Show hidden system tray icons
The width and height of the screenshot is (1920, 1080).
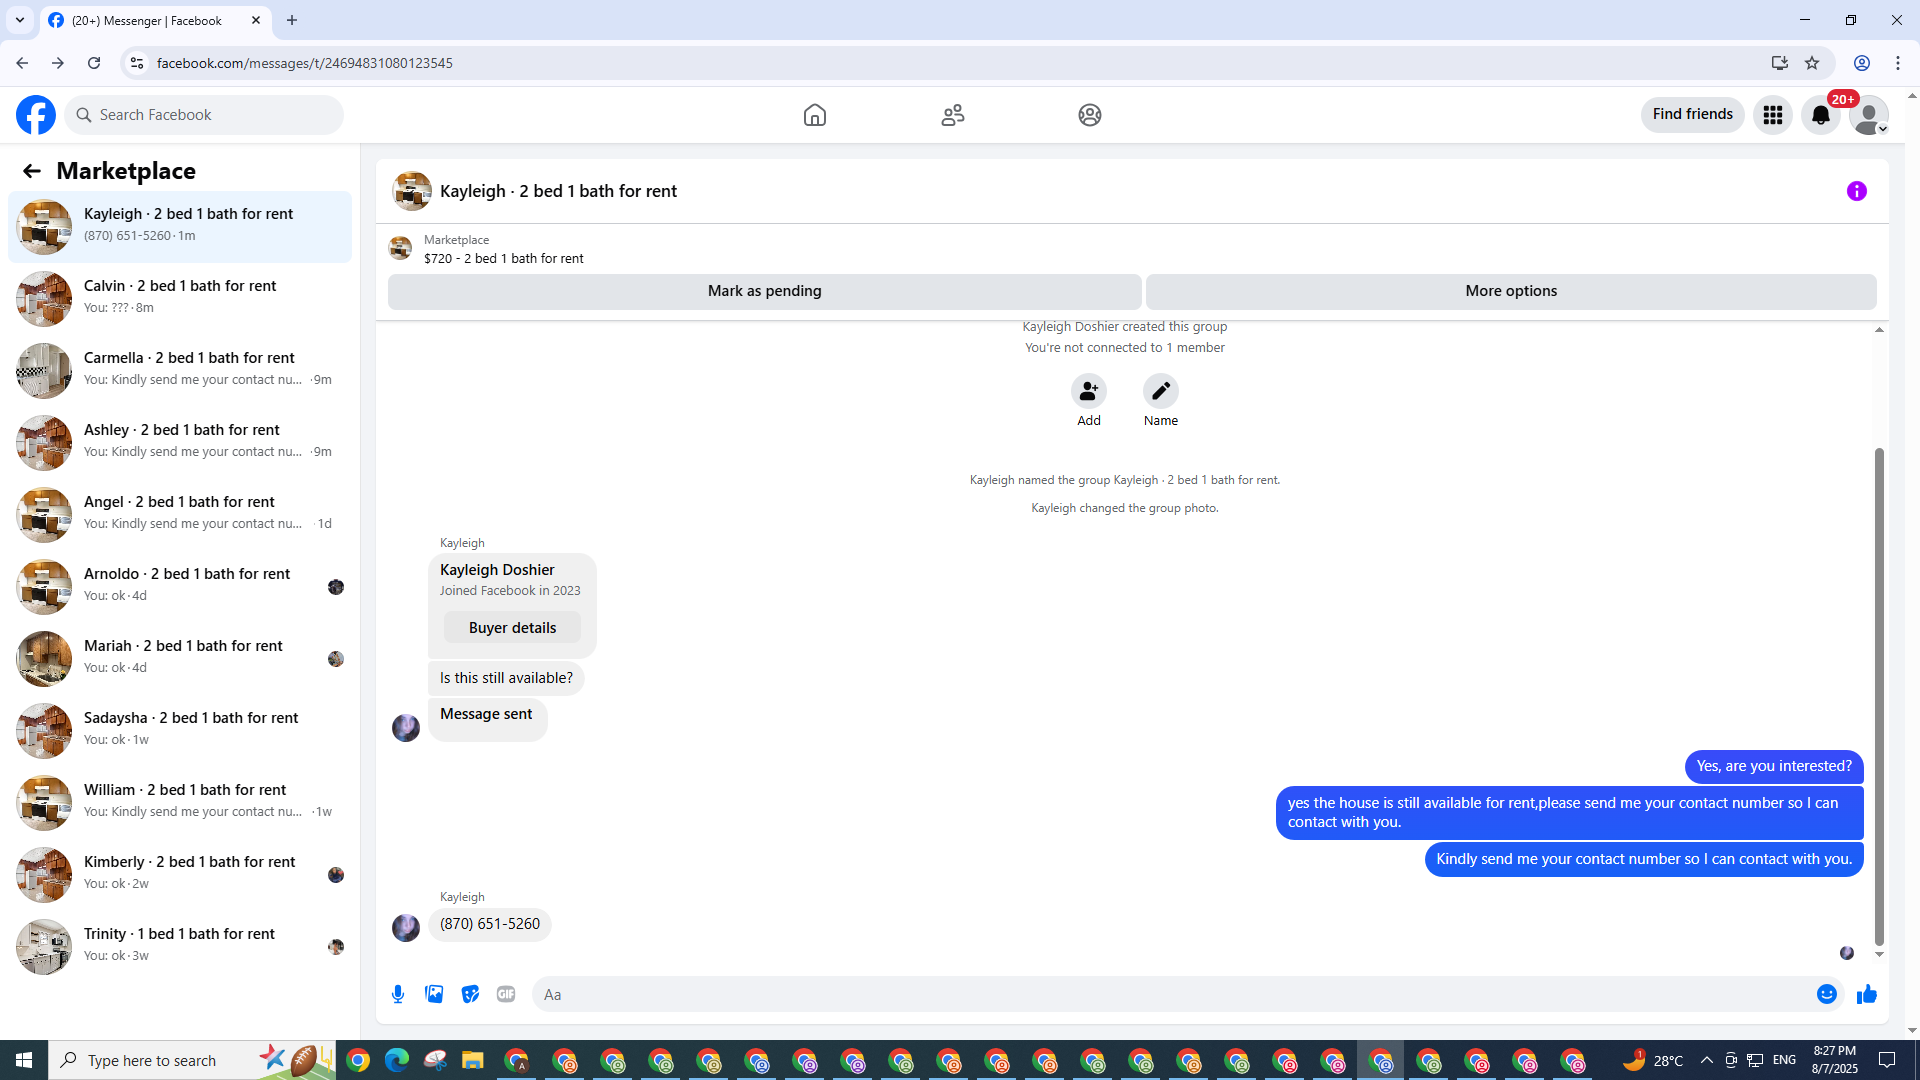coord(1706,1060)
